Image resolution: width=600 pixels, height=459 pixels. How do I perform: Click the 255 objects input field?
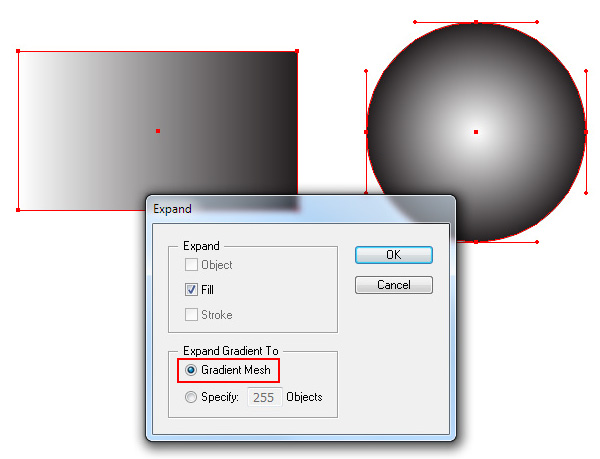click(x=265, y=397)
